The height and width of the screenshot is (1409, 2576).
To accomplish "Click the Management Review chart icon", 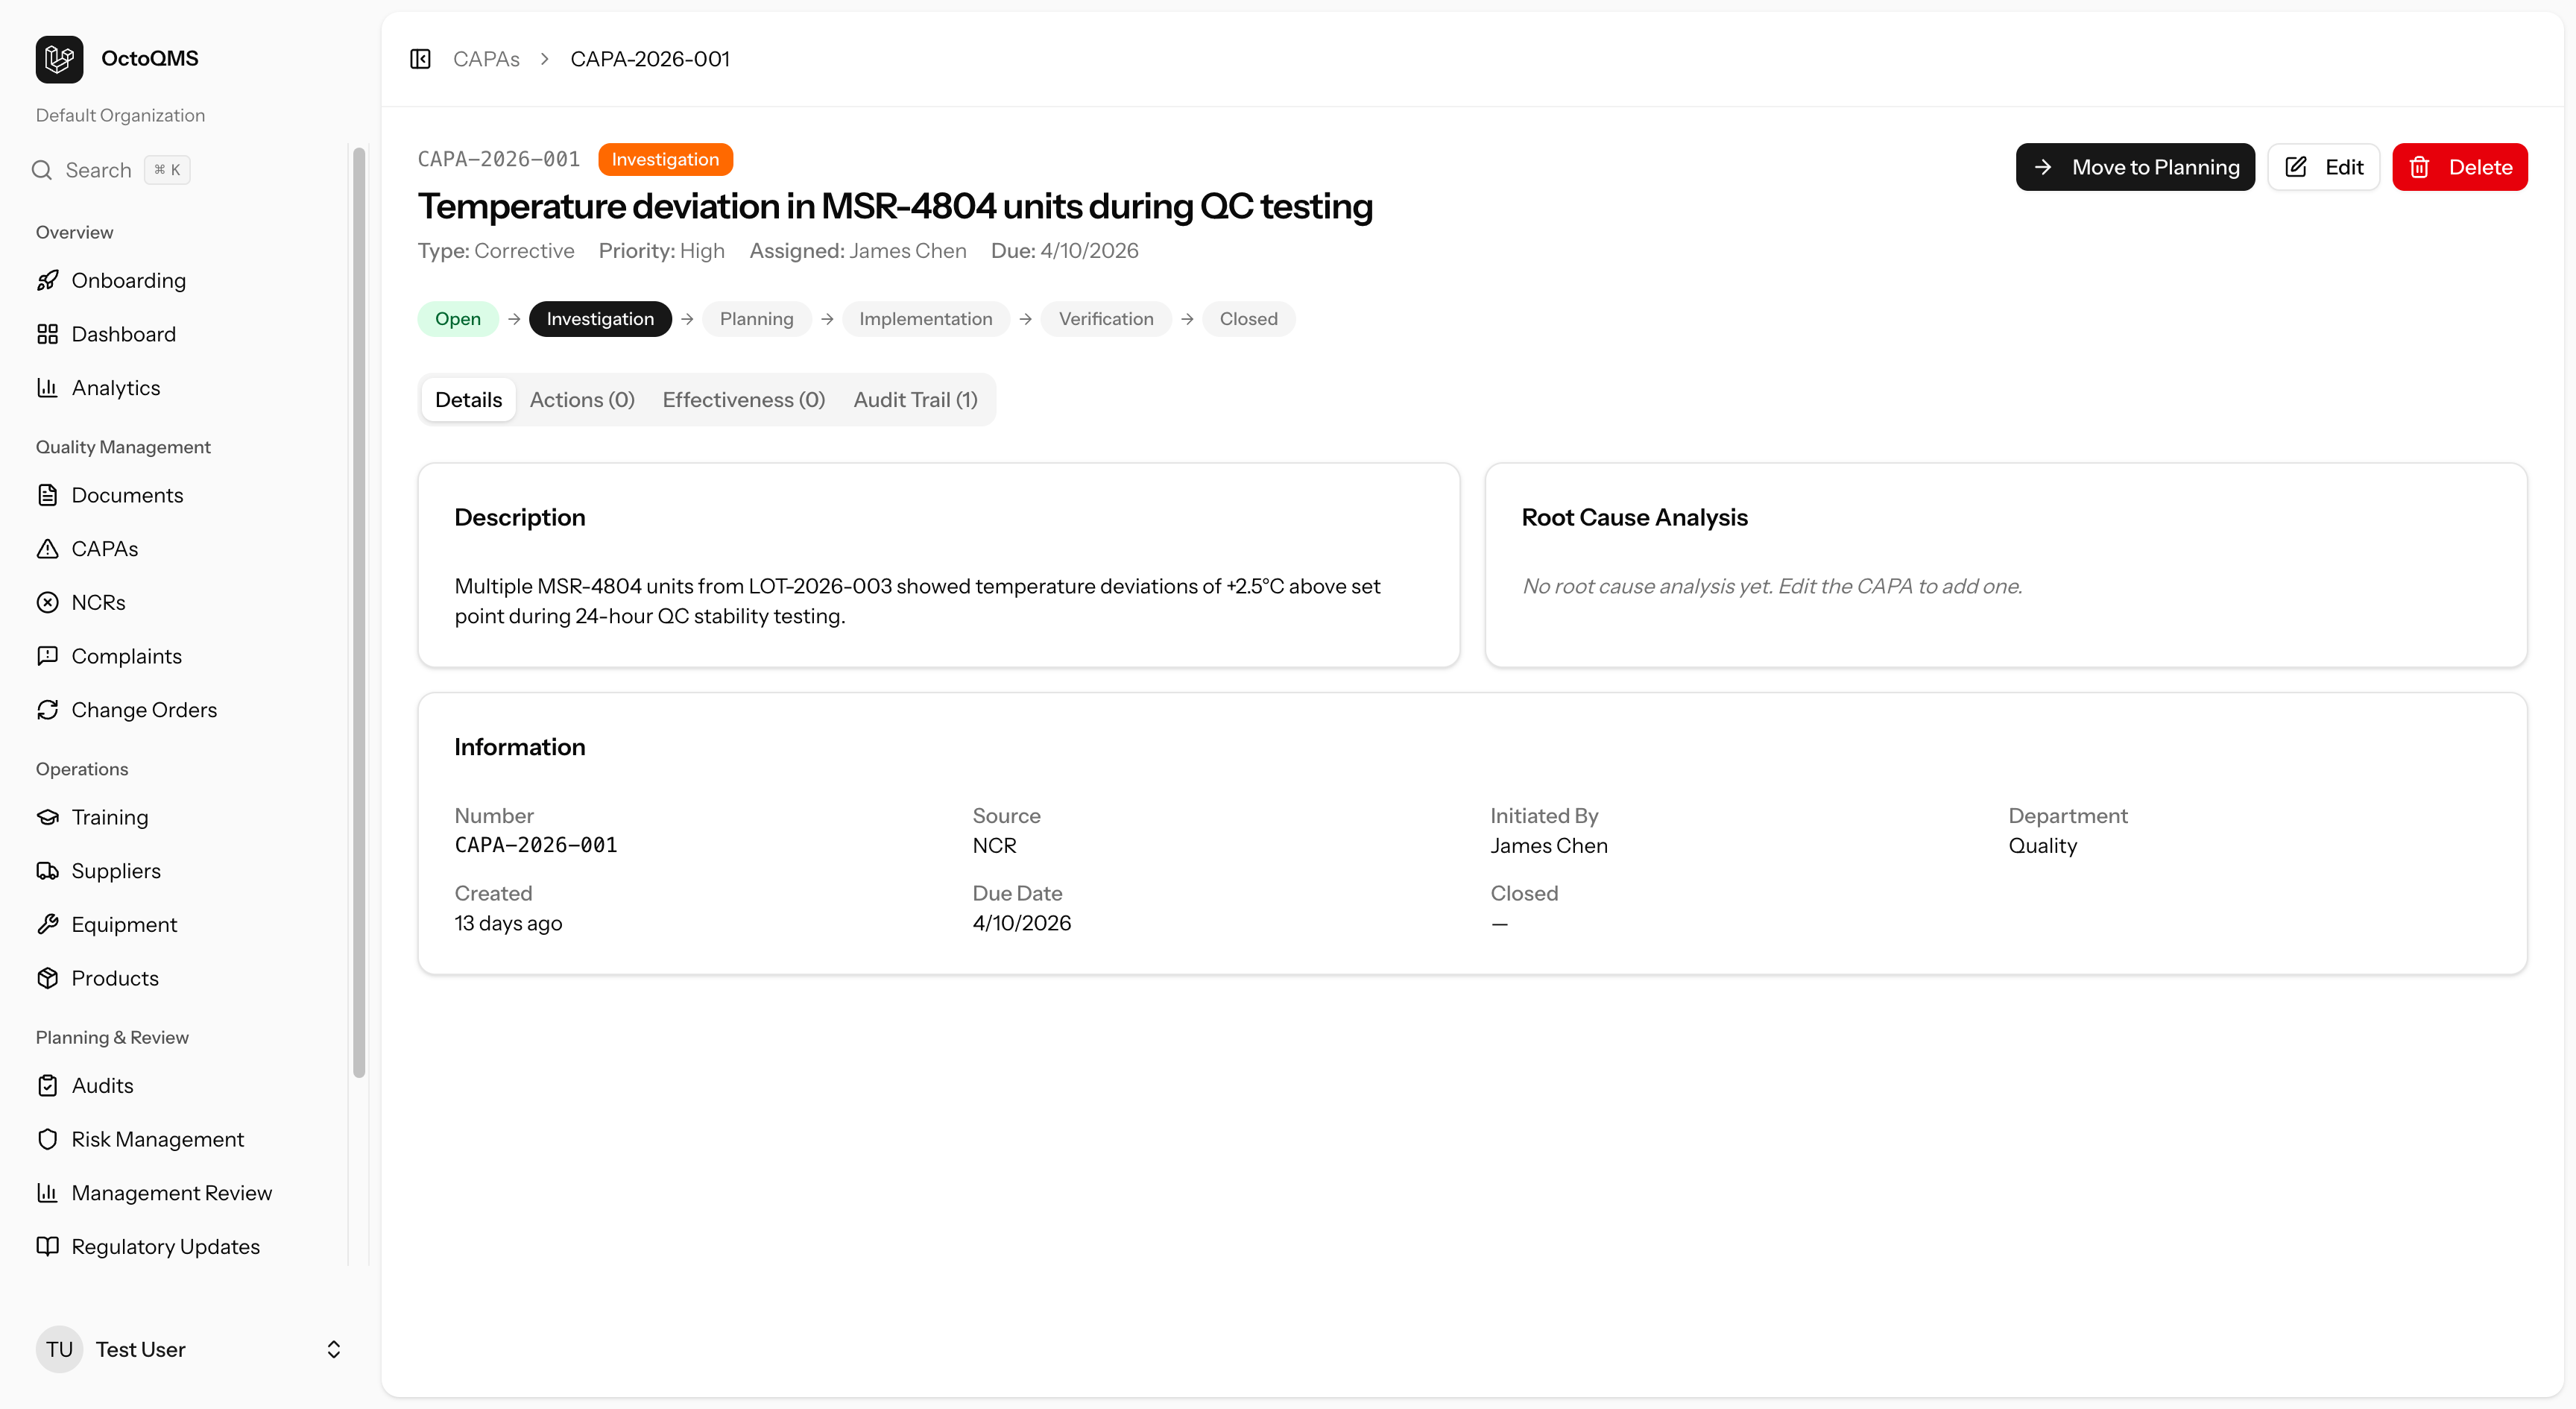I will tap(47, 1193).
